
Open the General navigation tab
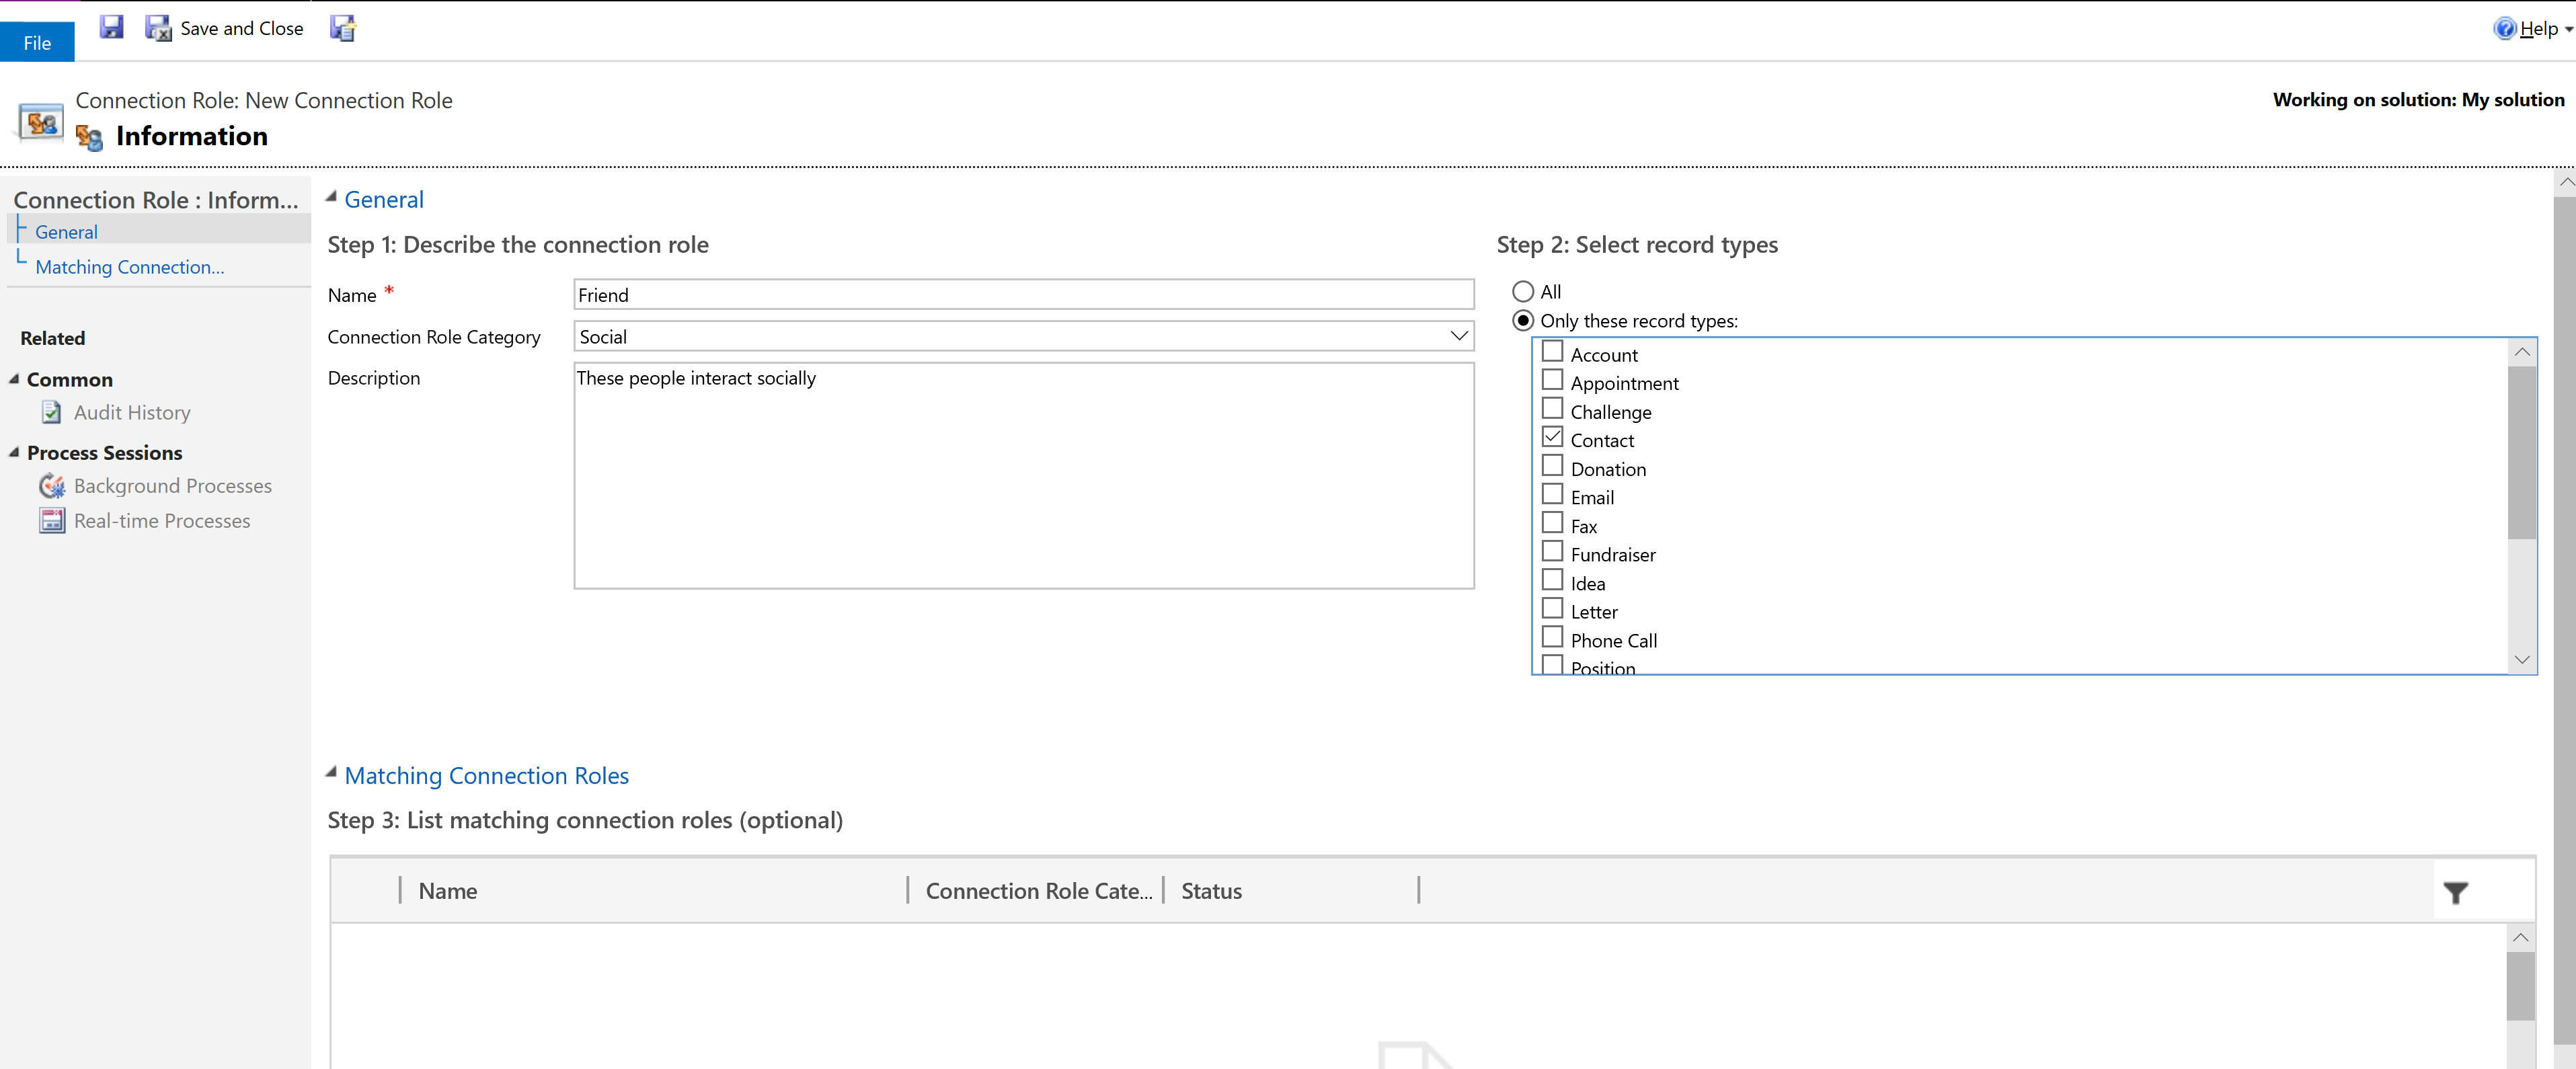[67, 231]
